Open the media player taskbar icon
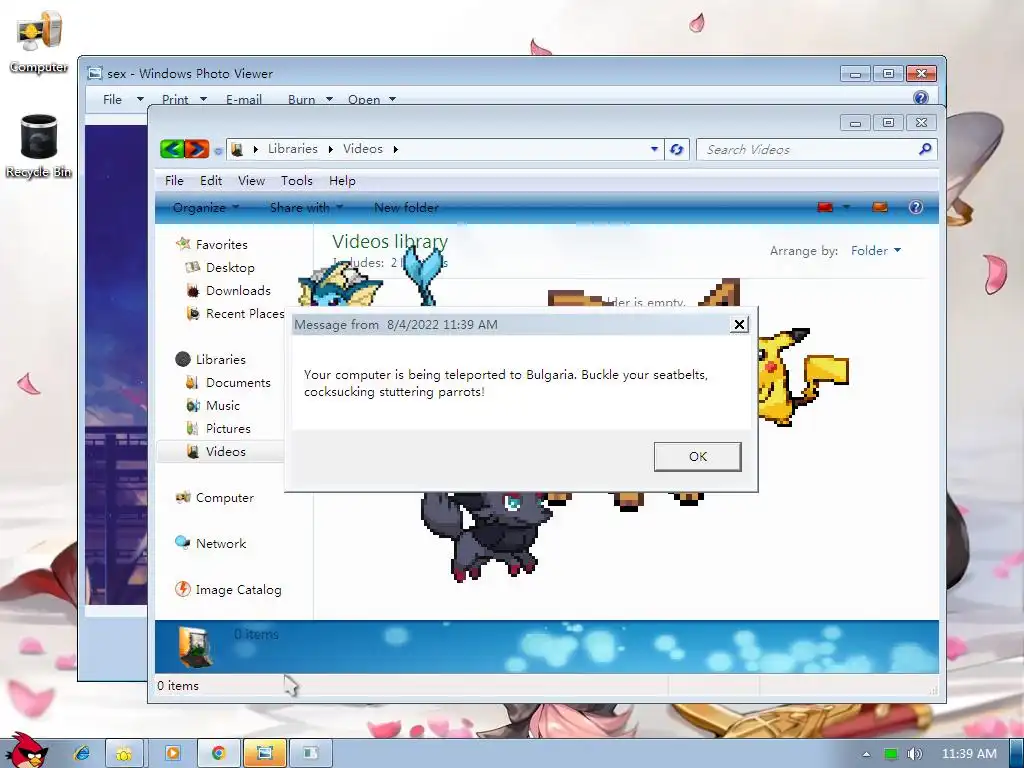Image resolution: width=1024 pixels, height=768 pixels. 172,753
